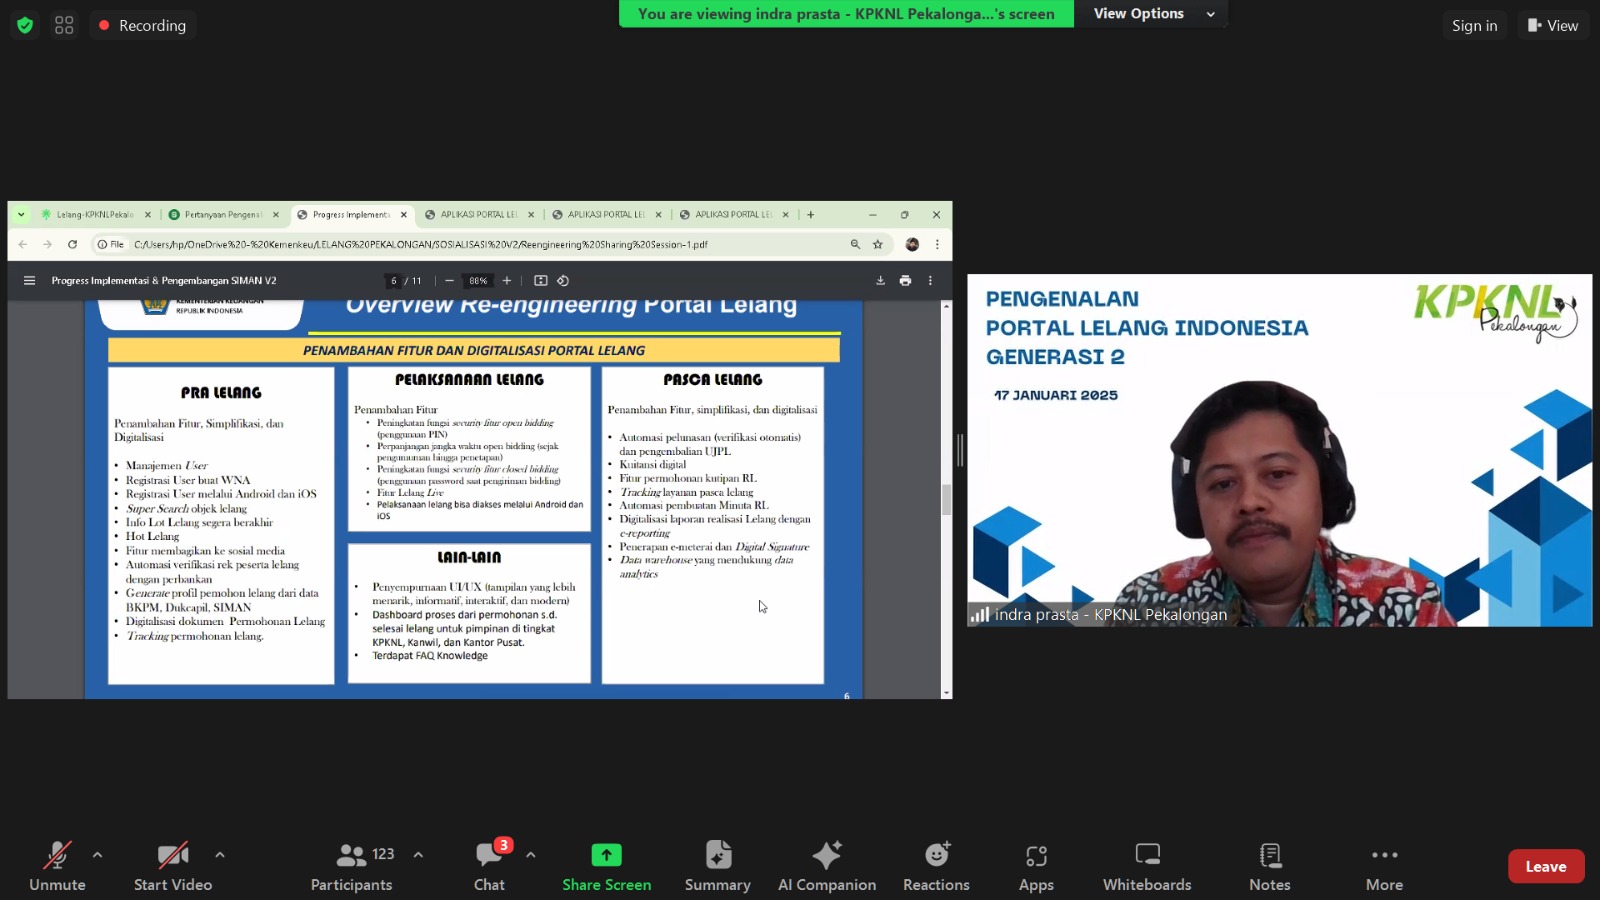Open the Notes panel

(x=1269, y=866)
